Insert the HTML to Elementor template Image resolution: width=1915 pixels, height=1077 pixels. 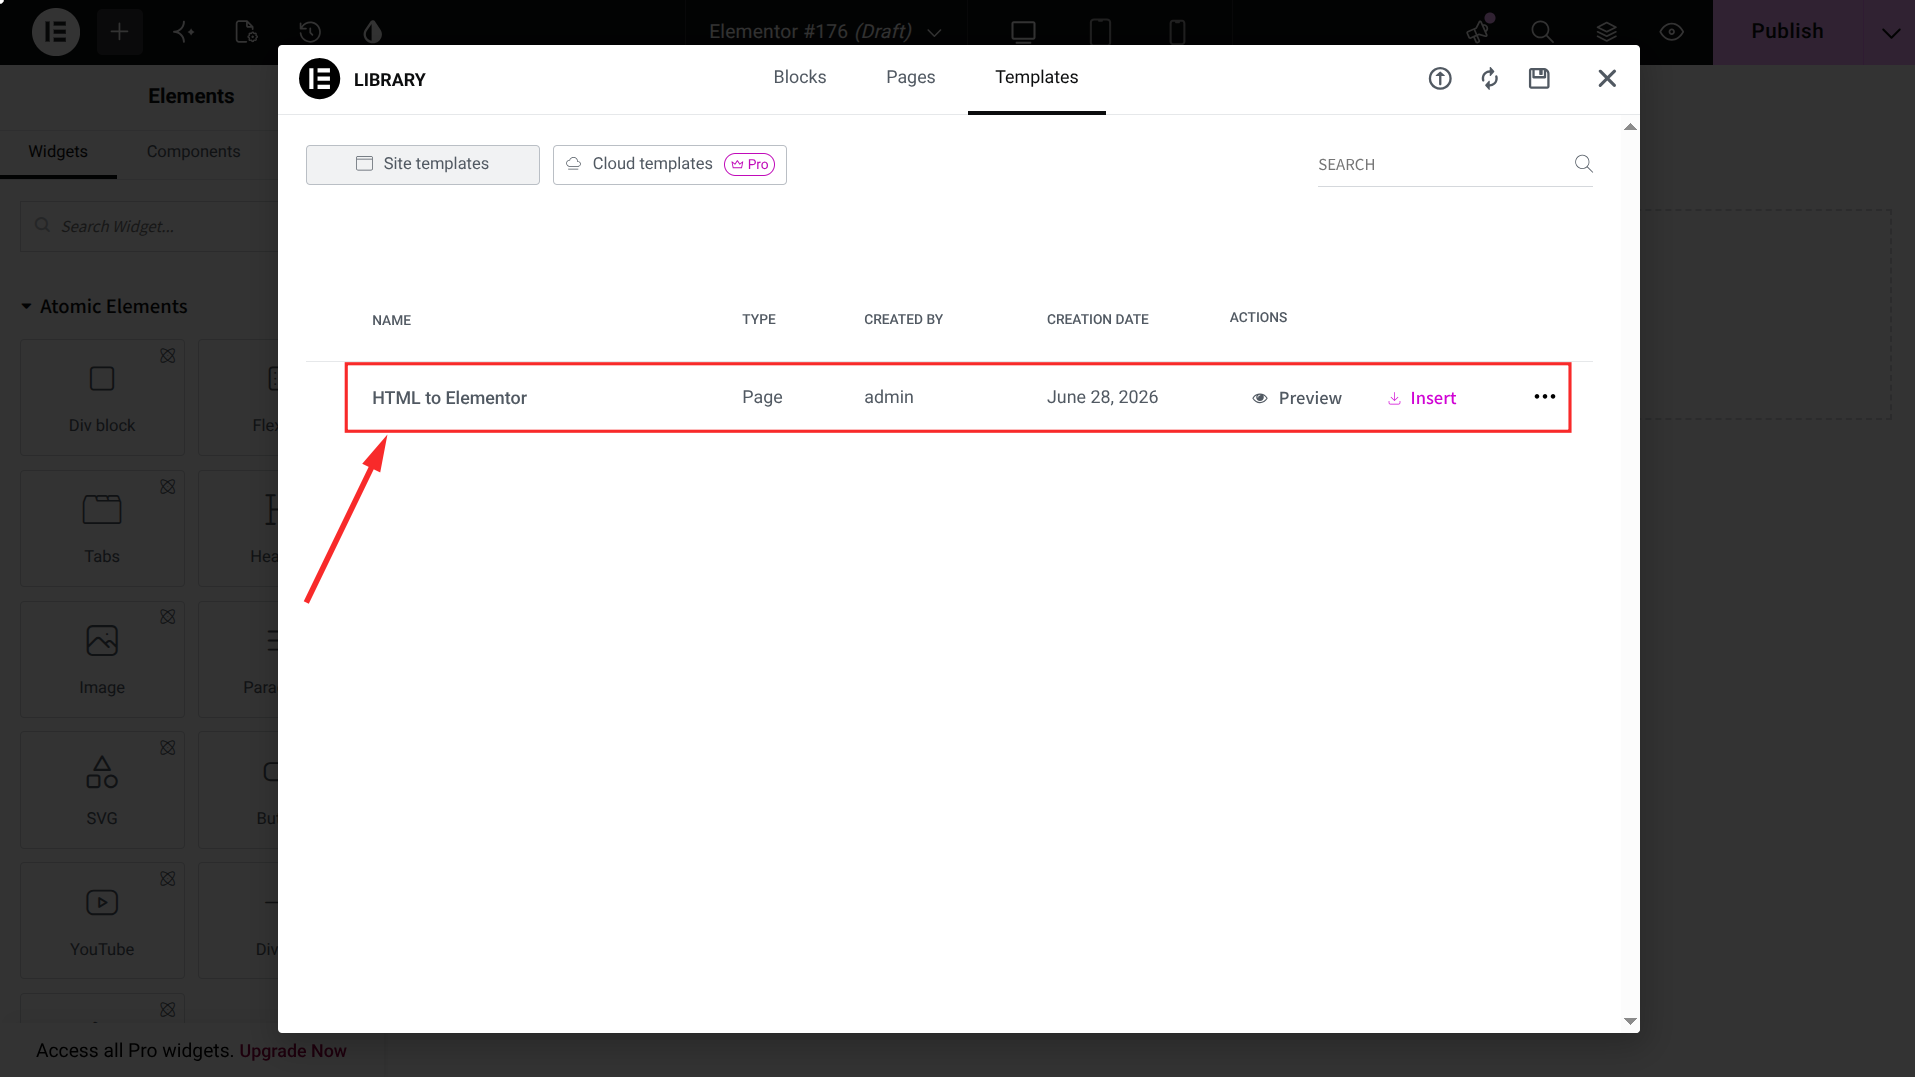coord(1422,398)
